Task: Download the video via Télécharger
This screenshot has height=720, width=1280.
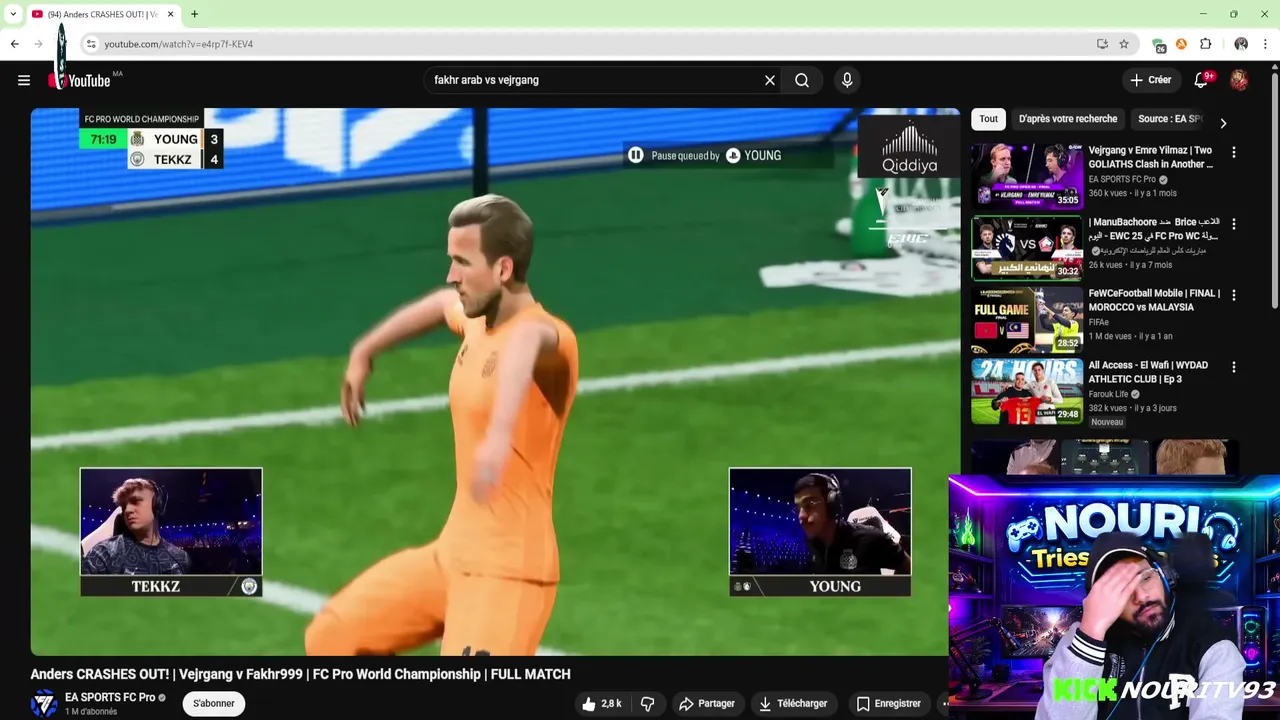Action: click(x=793, y=704)
